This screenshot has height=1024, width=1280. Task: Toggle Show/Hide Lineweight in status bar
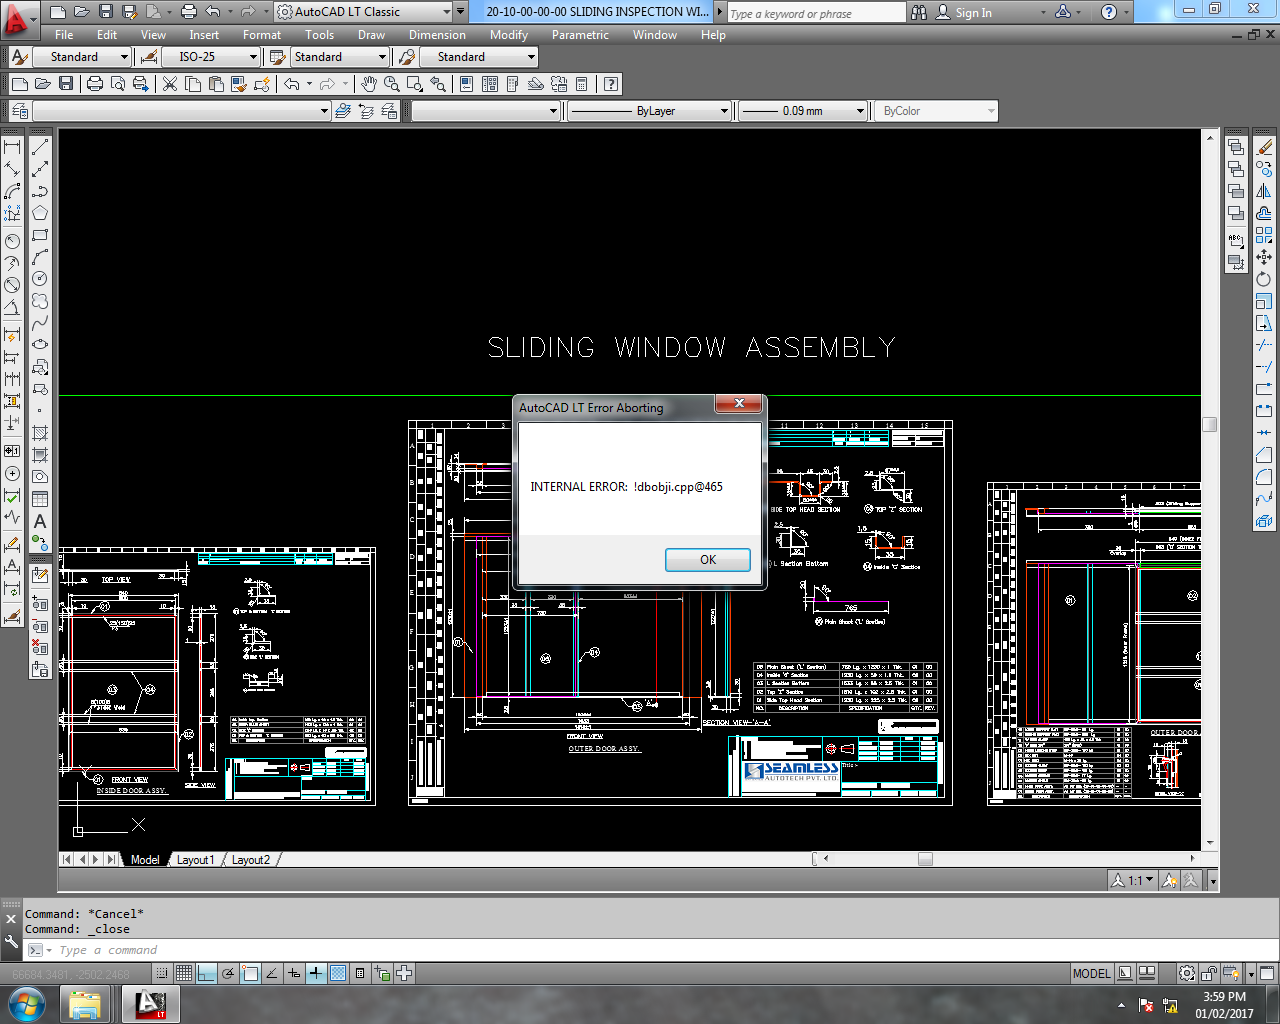[316, 973]
